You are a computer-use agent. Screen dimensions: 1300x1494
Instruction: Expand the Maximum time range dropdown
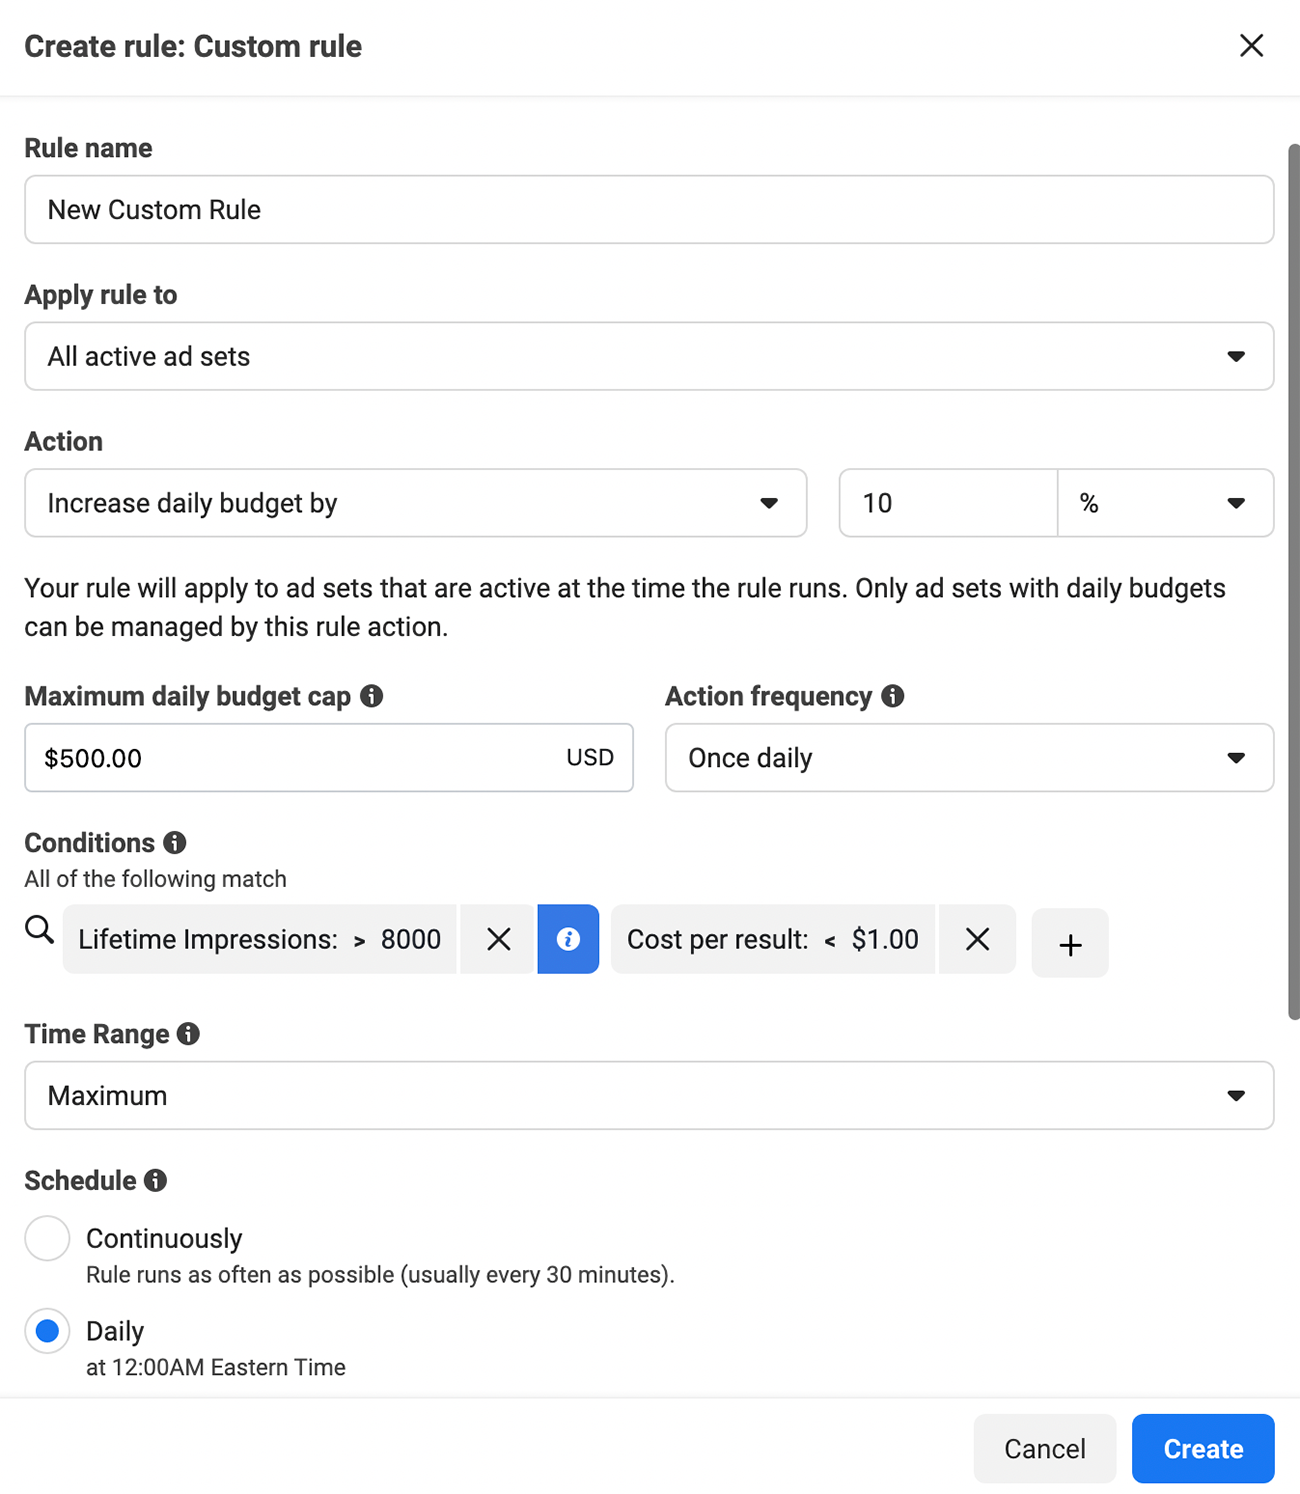point(648,1096)
